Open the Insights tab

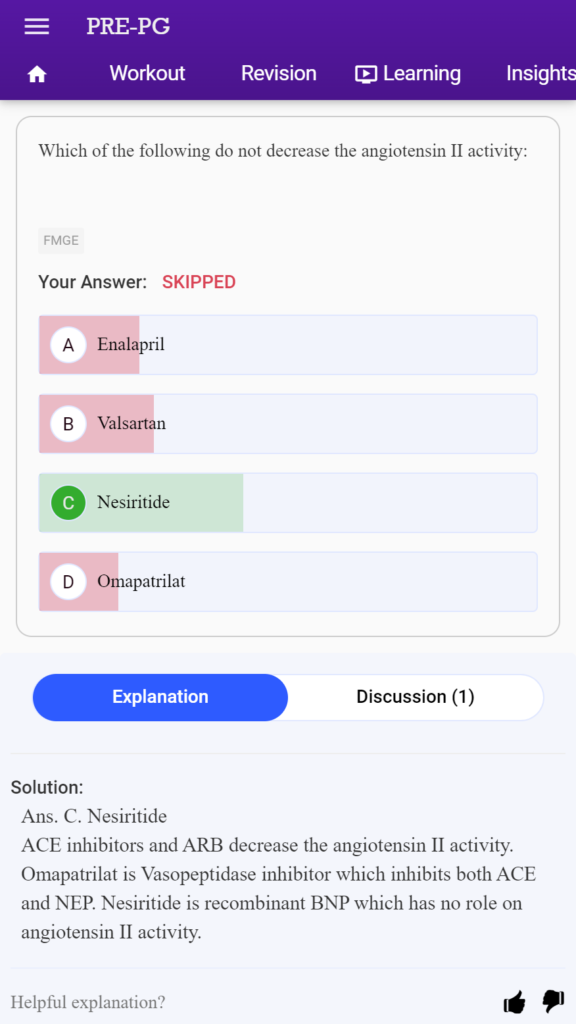coord(541,73)
